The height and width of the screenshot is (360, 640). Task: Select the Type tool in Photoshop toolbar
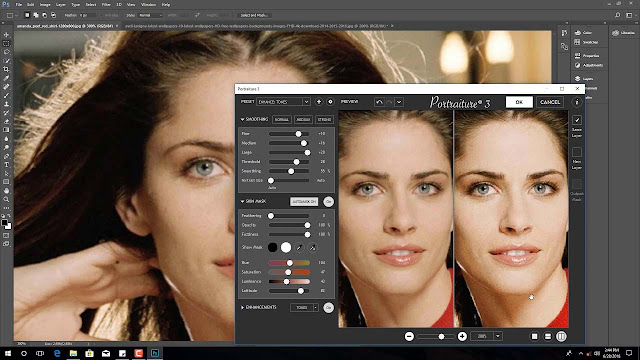[6, 165]
